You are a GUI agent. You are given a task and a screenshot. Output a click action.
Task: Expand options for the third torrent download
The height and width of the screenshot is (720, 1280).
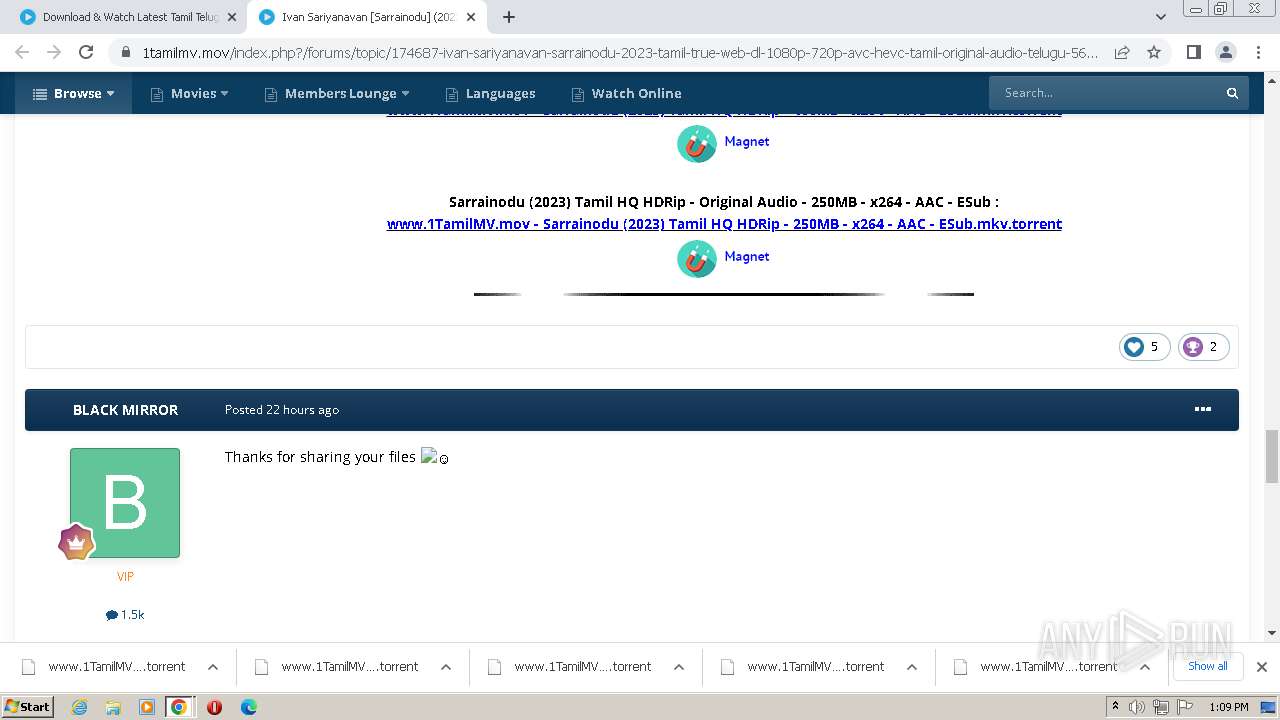point(679,667)
